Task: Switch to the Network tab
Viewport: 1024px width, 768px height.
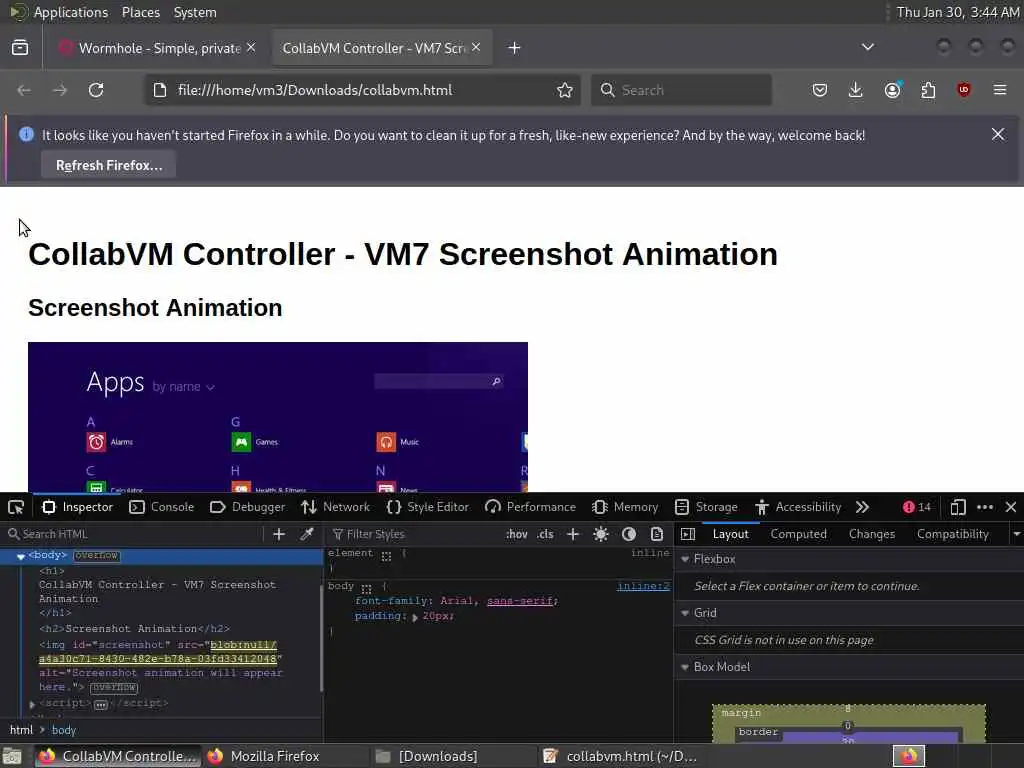Action: point(336,507)
